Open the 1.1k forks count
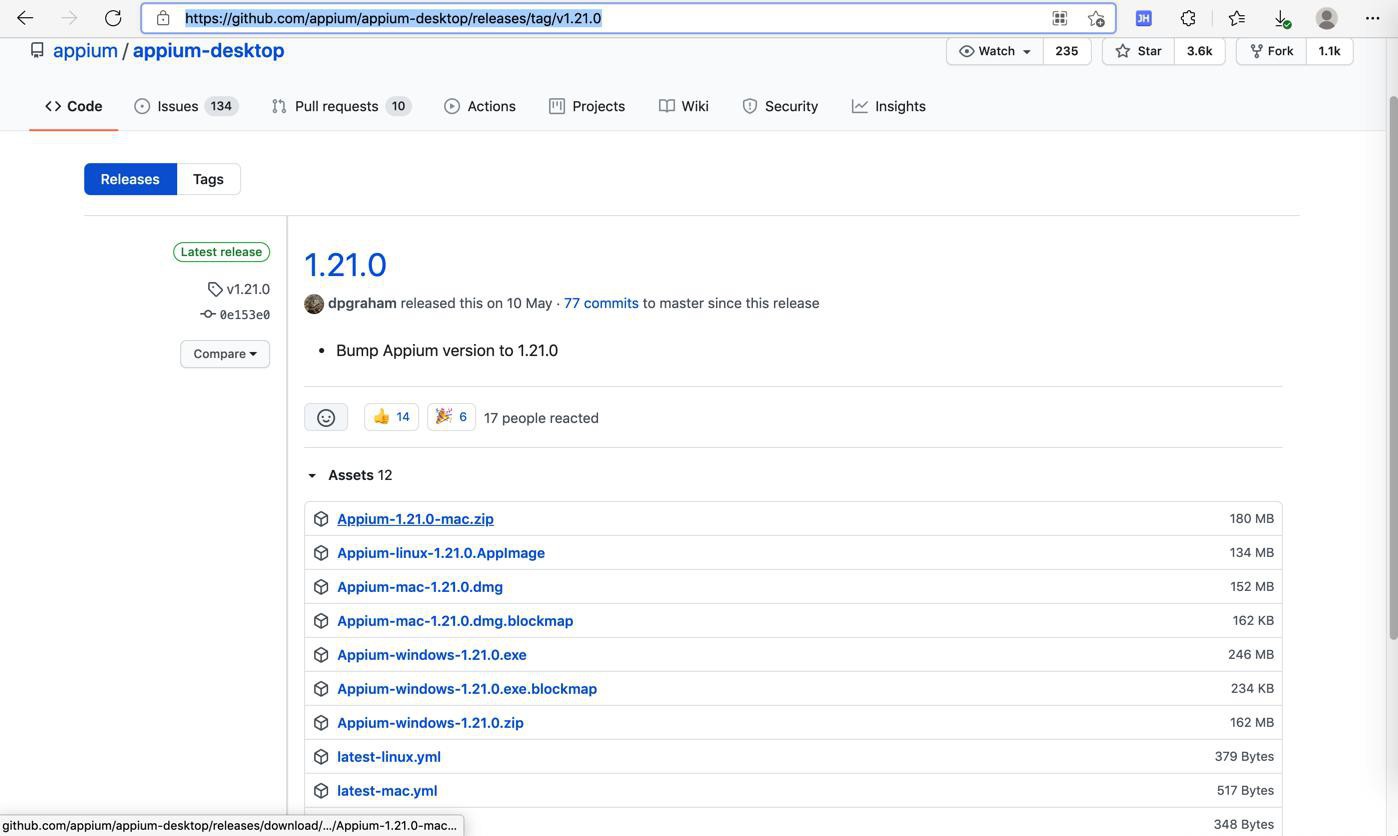This screenshot has width=1398, height=836. pyautogui.click(x=1329, y=51)
